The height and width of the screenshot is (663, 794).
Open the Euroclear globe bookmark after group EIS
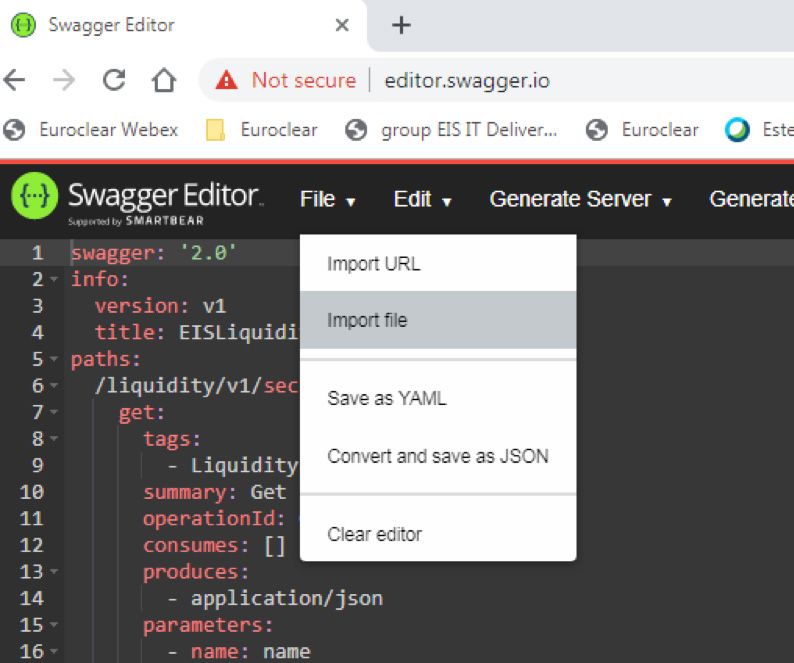642,130
